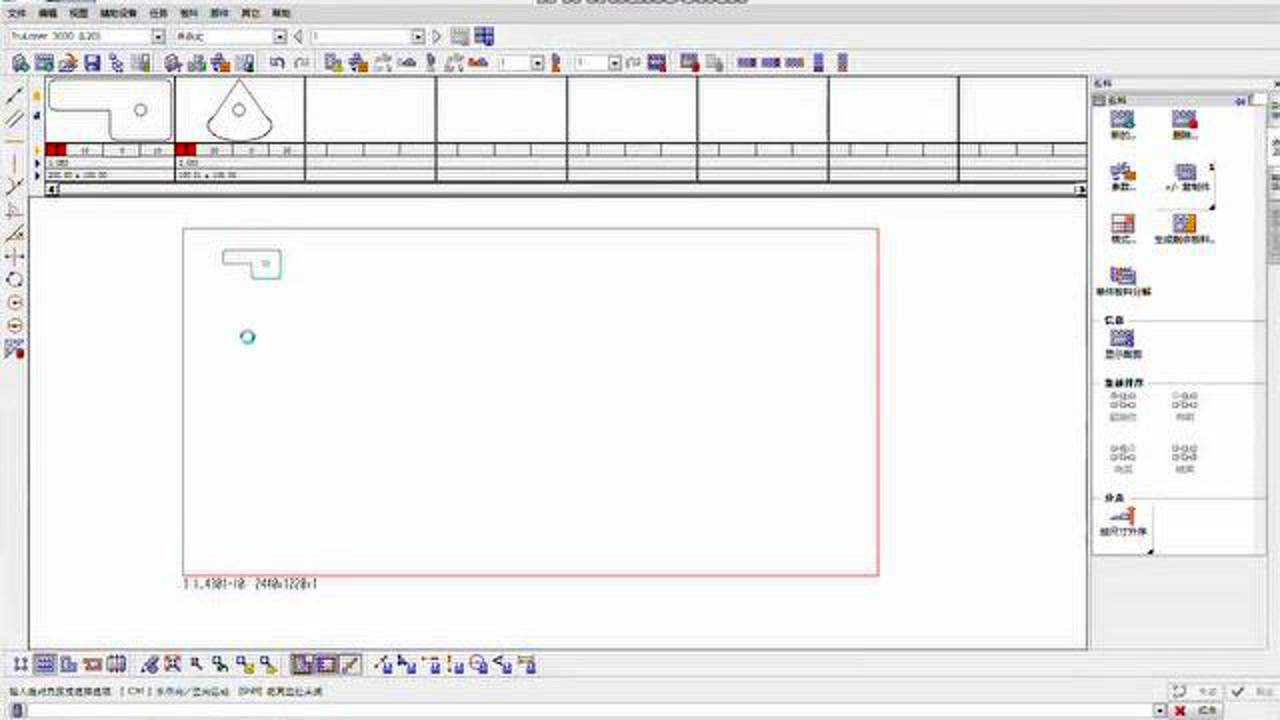Open the TruLaser 3030 machine dropdown
The height and width of the screenshot is (720, 1280).
(x=157, y=37)
